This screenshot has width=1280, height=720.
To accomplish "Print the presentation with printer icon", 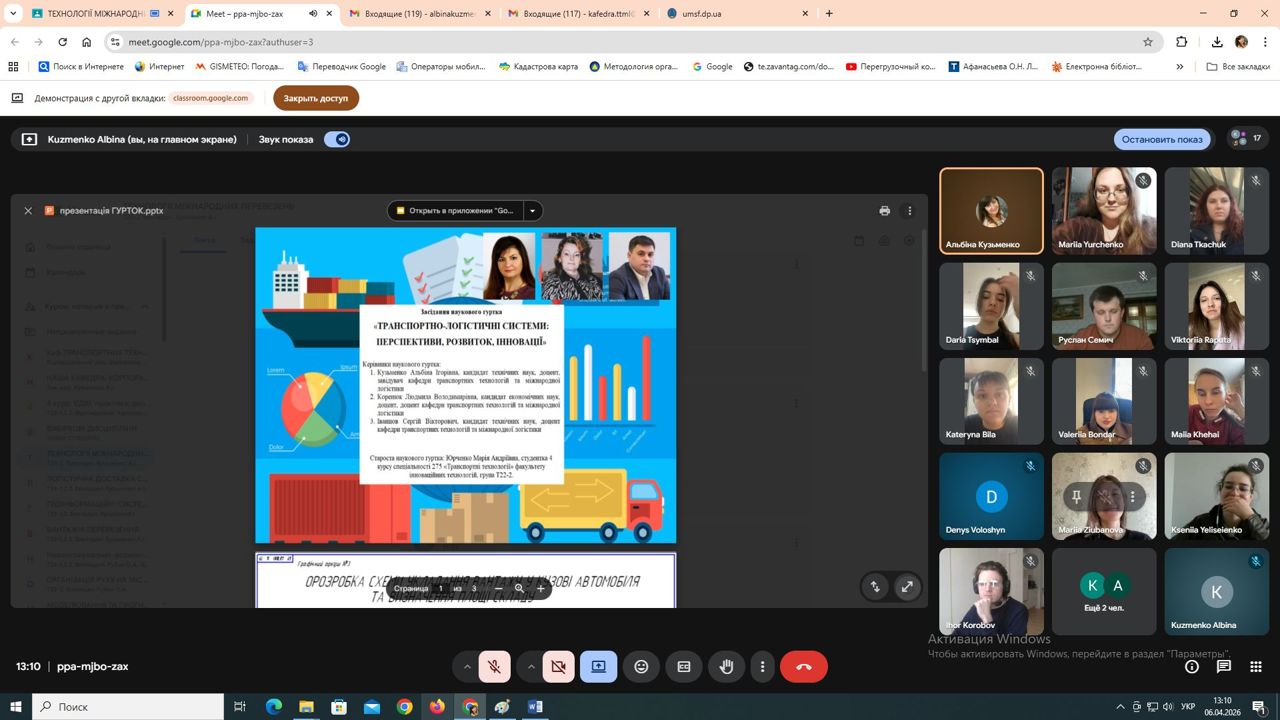I will click(884, 211).
